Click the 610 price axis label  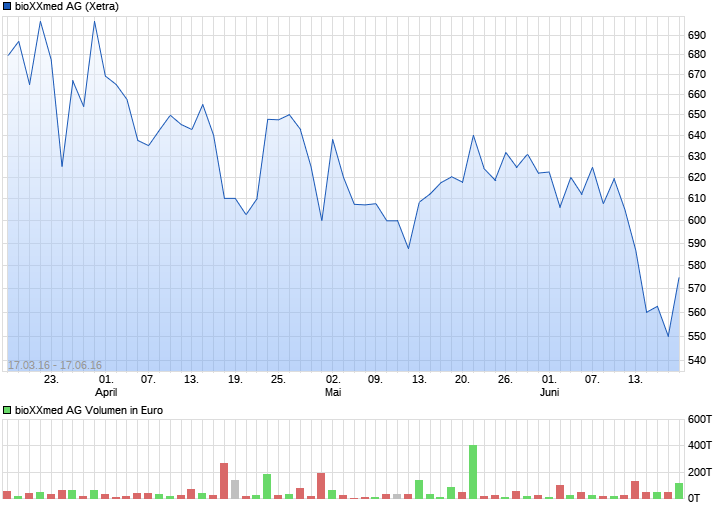tap(697, 198)
